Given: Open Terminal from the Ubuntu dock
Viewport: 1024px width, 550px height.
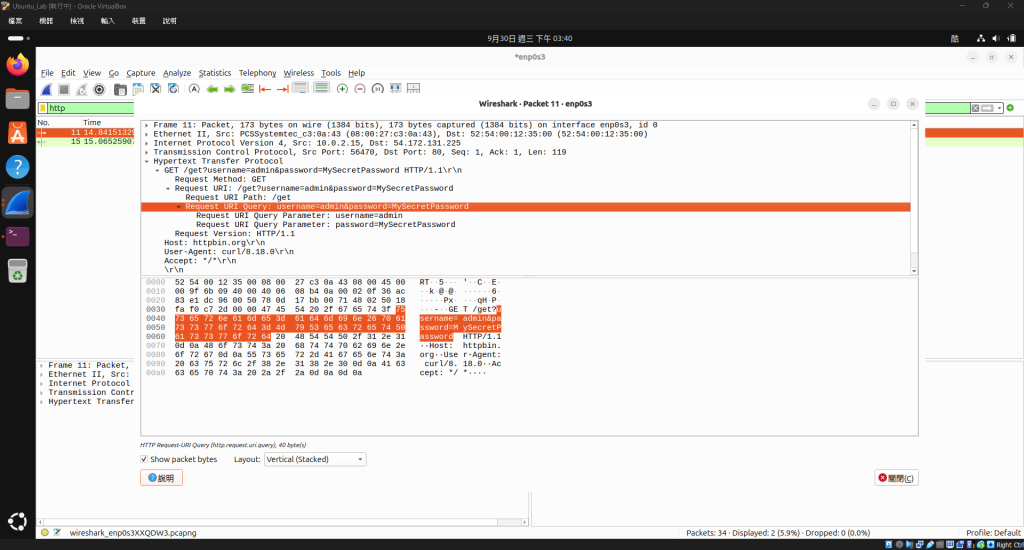Looking at the screenshot, I should pos(18,236).
